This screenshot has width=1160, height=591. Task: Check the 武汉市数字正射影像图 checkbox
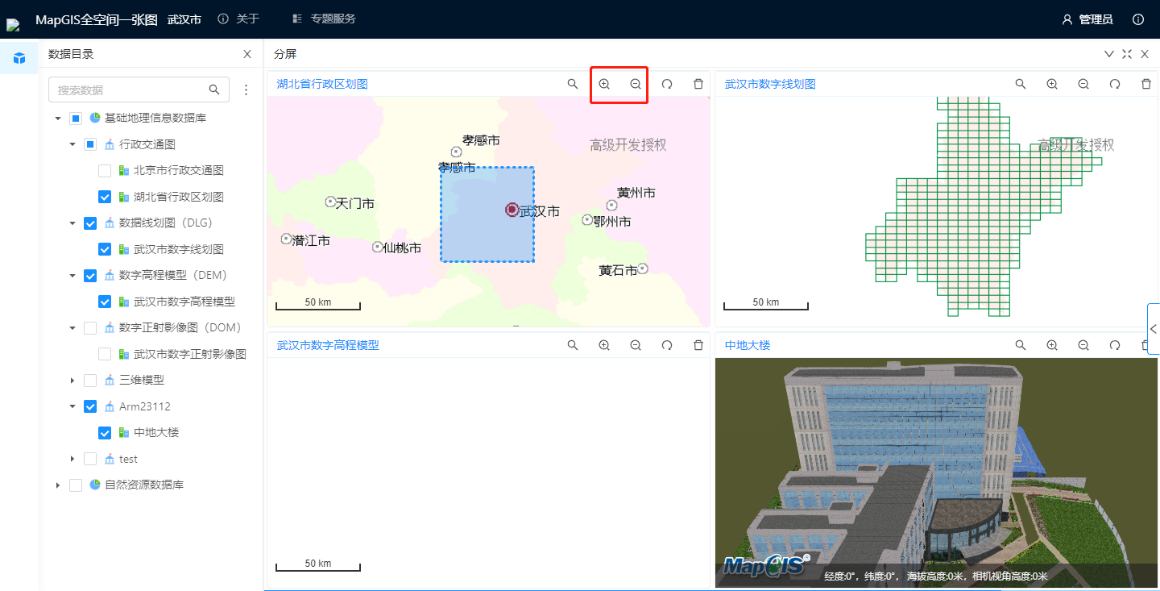[x=105, y=354]
